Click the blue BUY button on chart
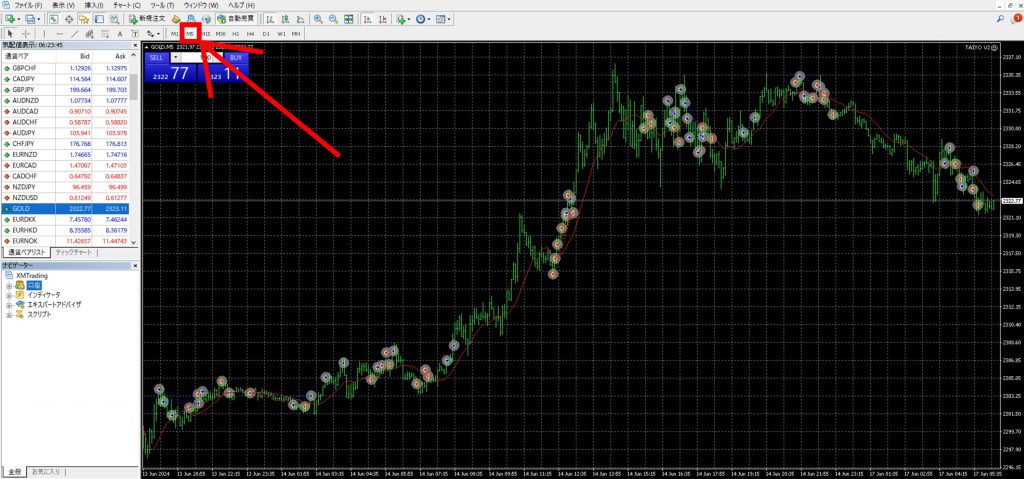This screenshot has height=479, width=1024. [235, 57]
